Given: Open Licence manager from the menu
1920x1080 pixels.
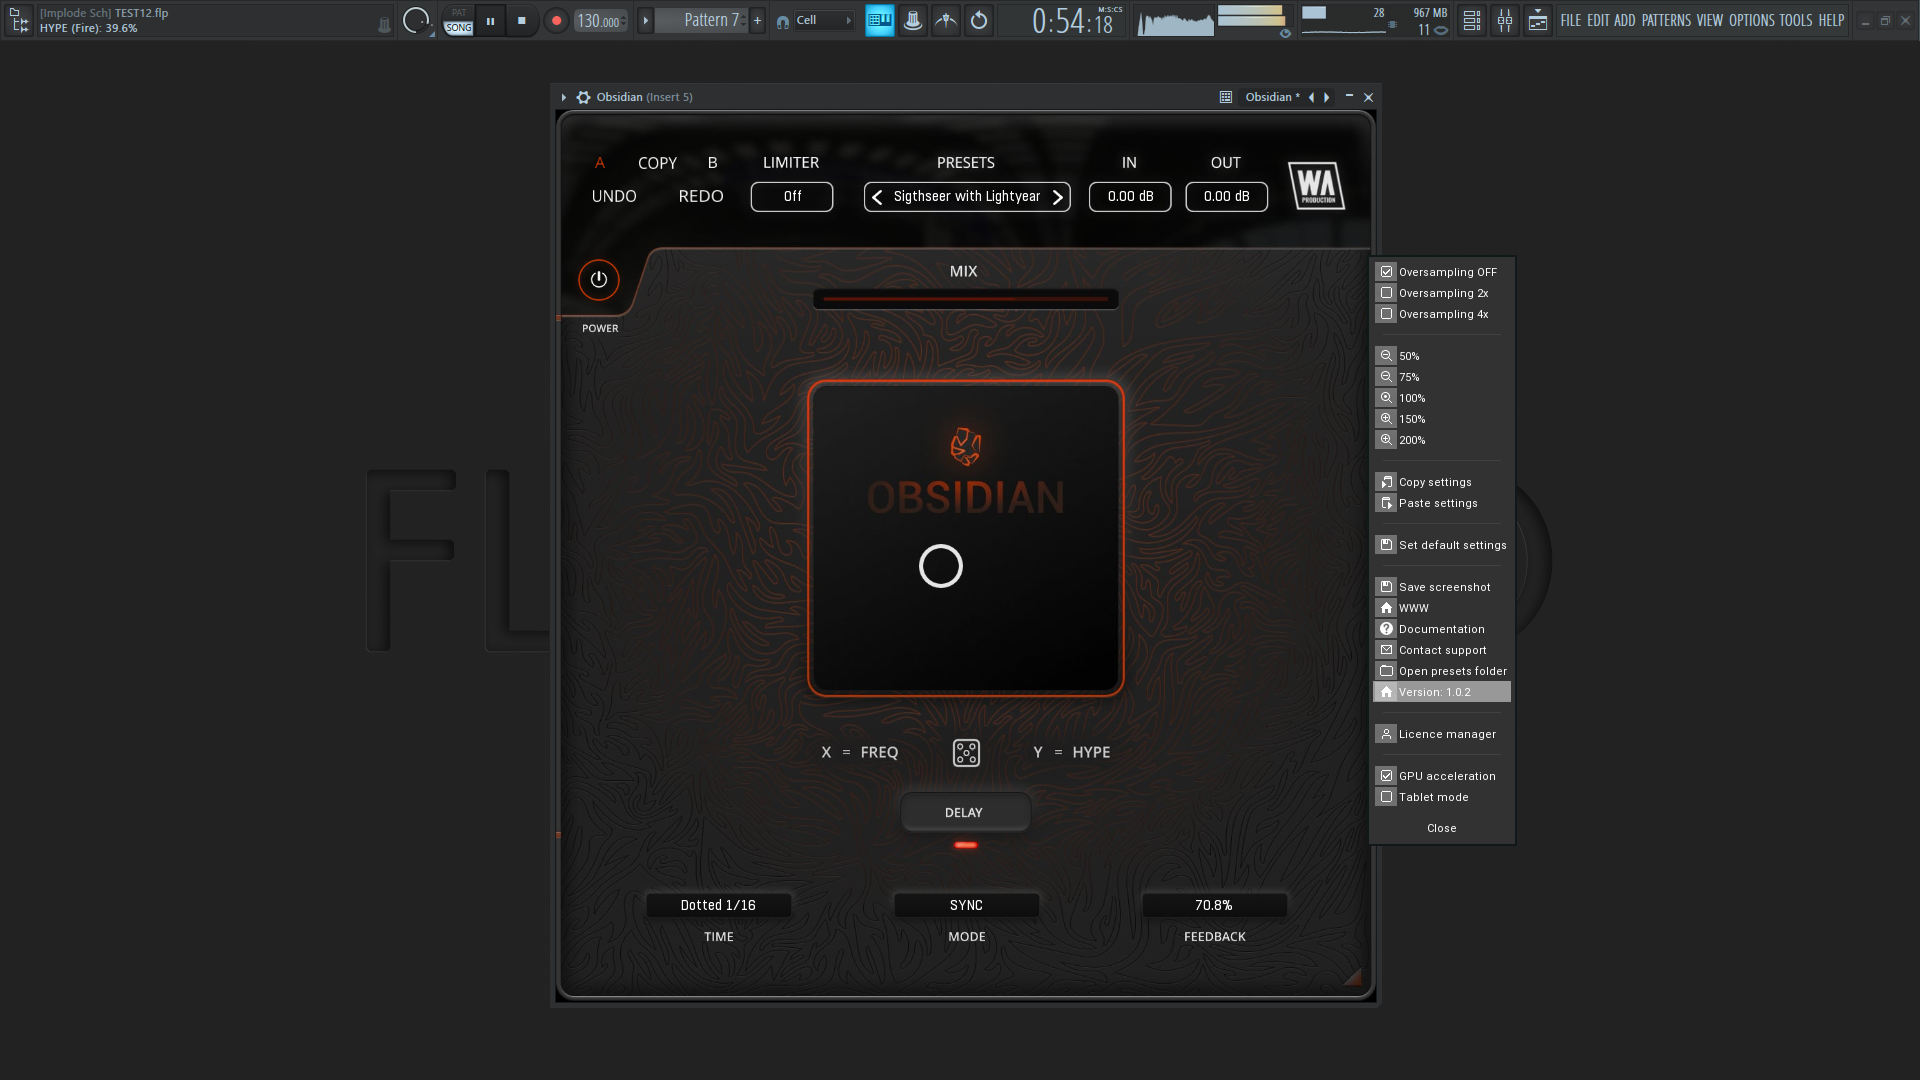Looking at the screenshot, I should click(x=1442, y=734).
